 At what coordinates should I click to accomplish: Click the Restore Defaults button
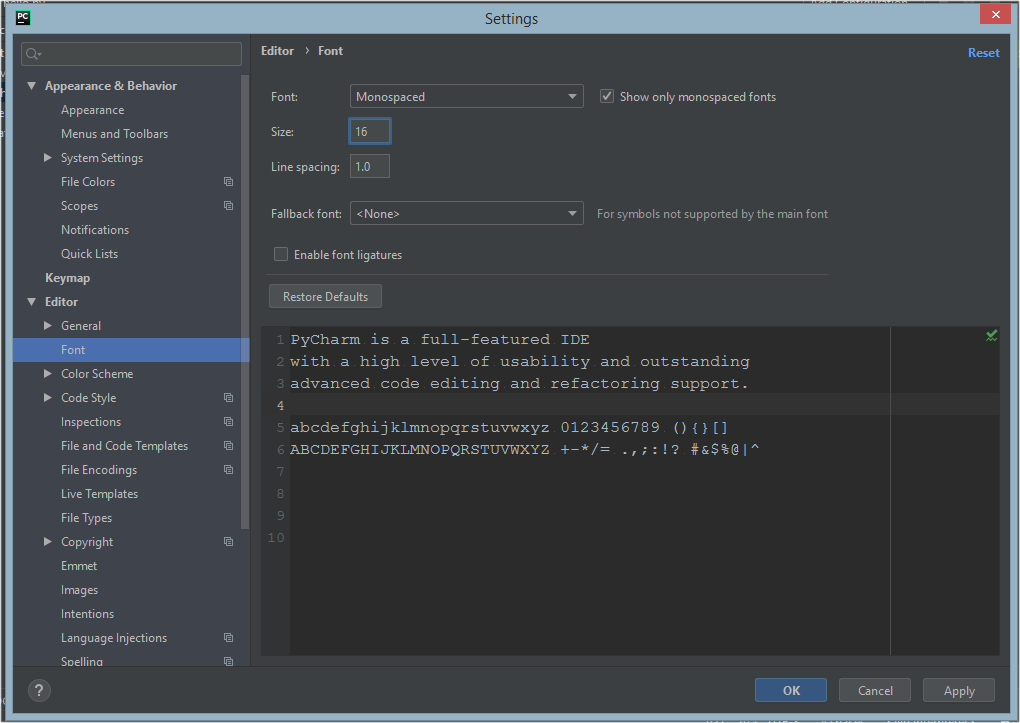point(324,296)
